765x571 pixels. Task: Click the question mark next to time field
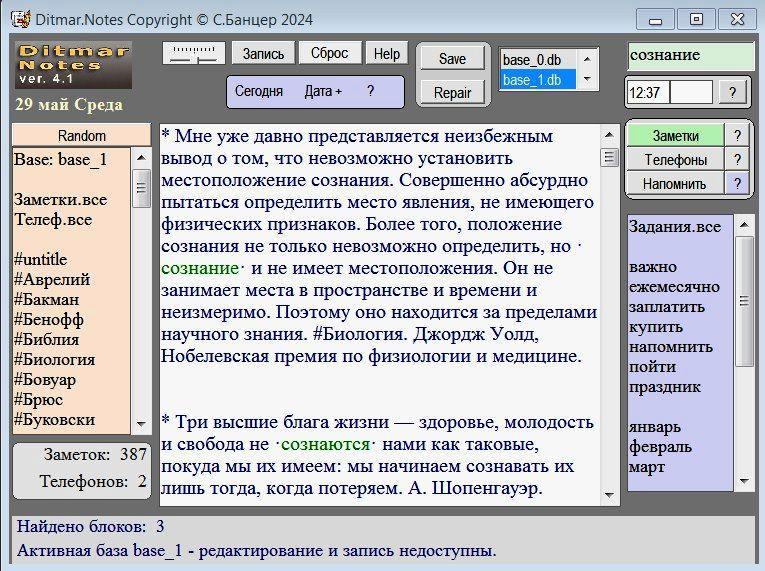click(x=732, y=93)
